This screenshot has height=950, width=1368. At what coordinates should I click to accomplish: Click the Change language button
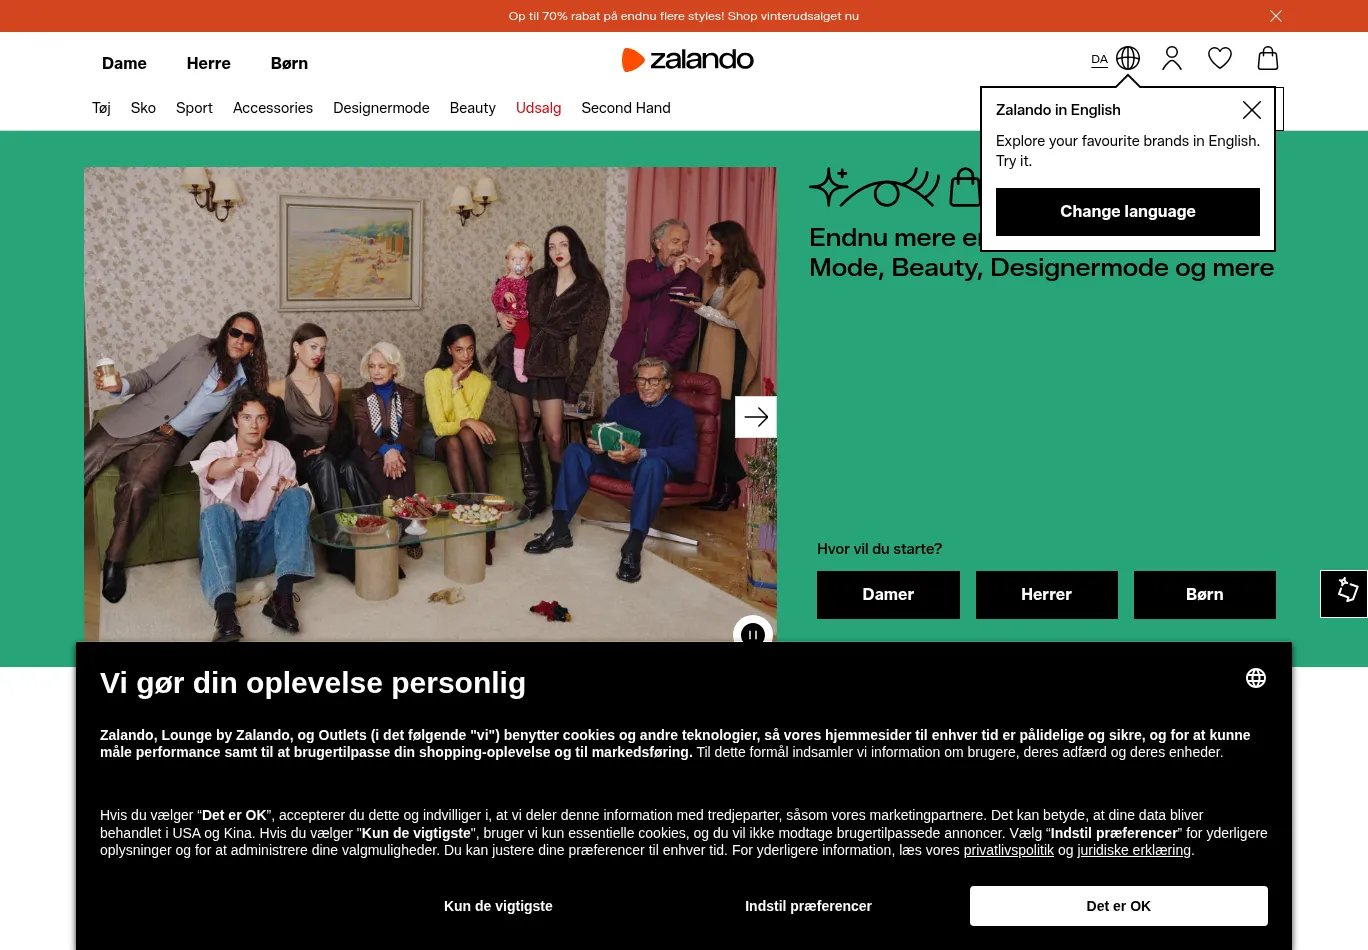[1128, 212]
